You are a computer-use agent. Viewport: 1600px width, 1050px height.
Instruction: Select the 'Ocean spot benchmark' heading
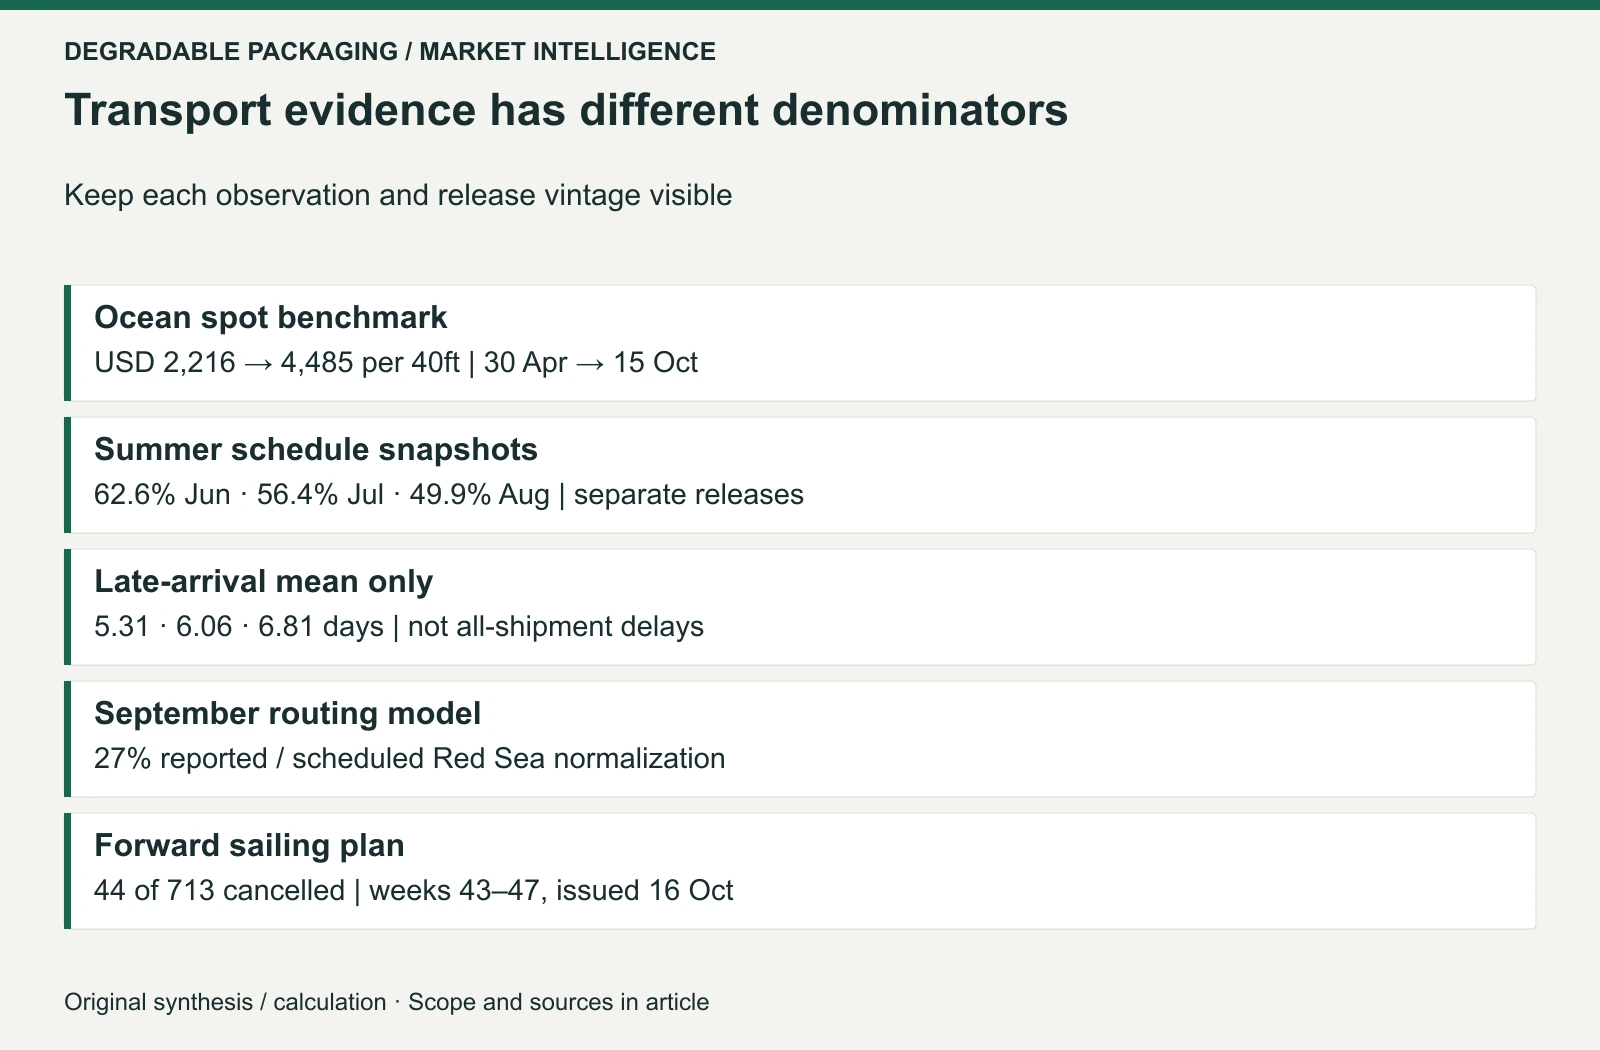pyautogui.click(x=271, y=317)
